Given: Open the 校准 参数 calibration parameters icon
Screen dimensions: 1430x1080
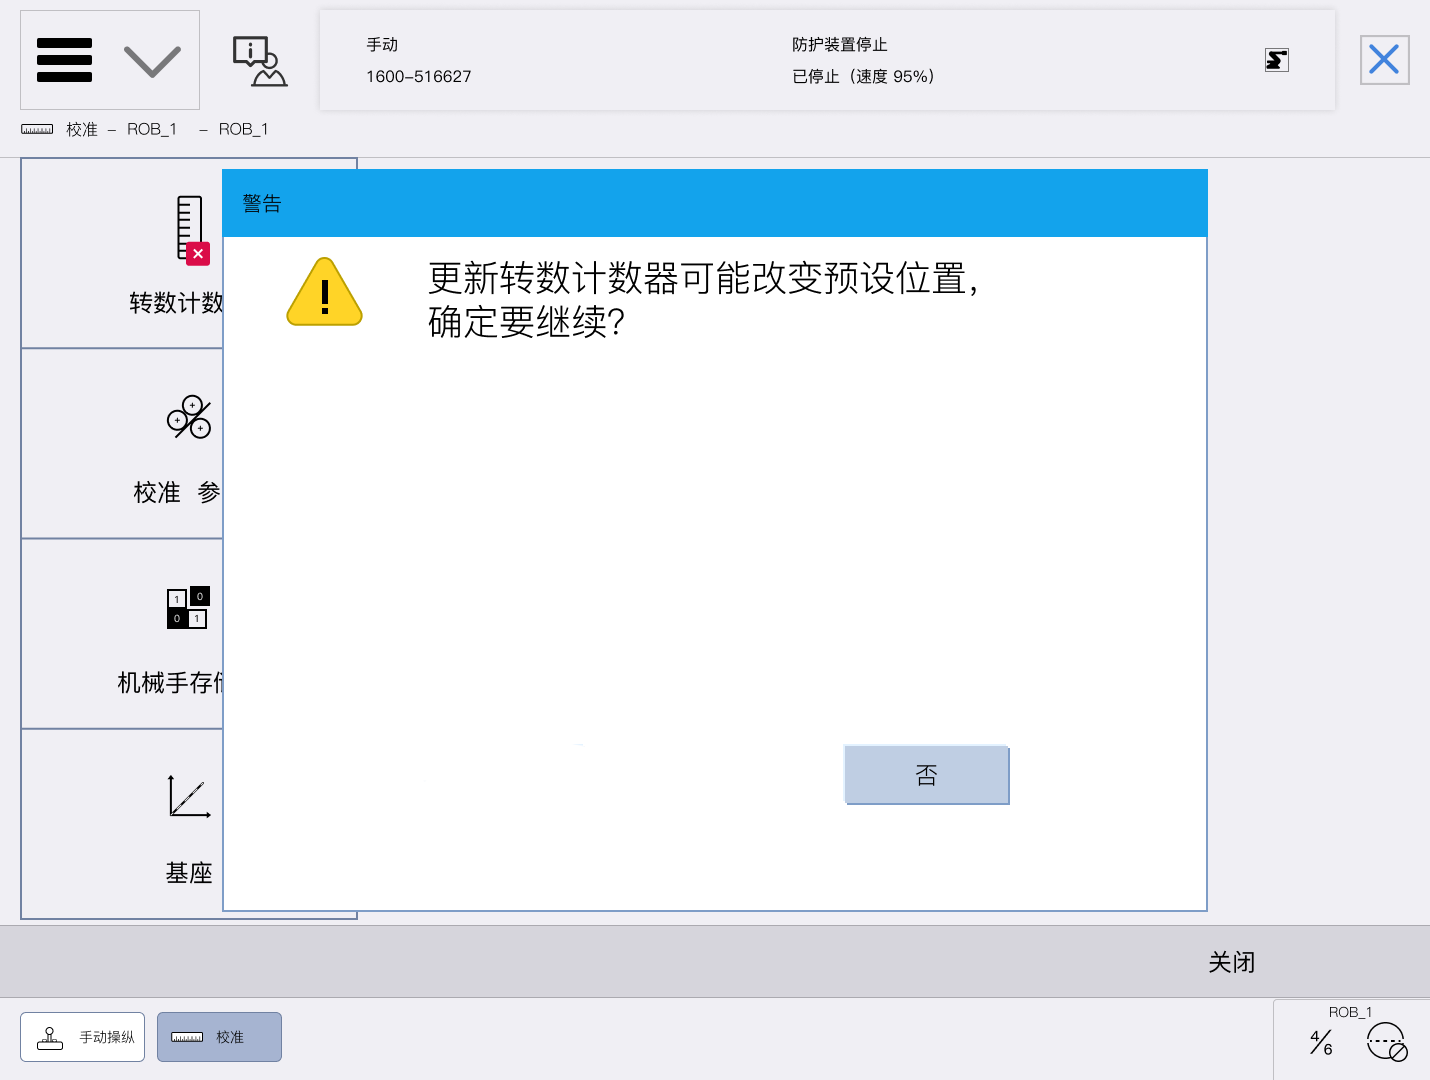Looking at the screenshot, I should click(189, 418).
